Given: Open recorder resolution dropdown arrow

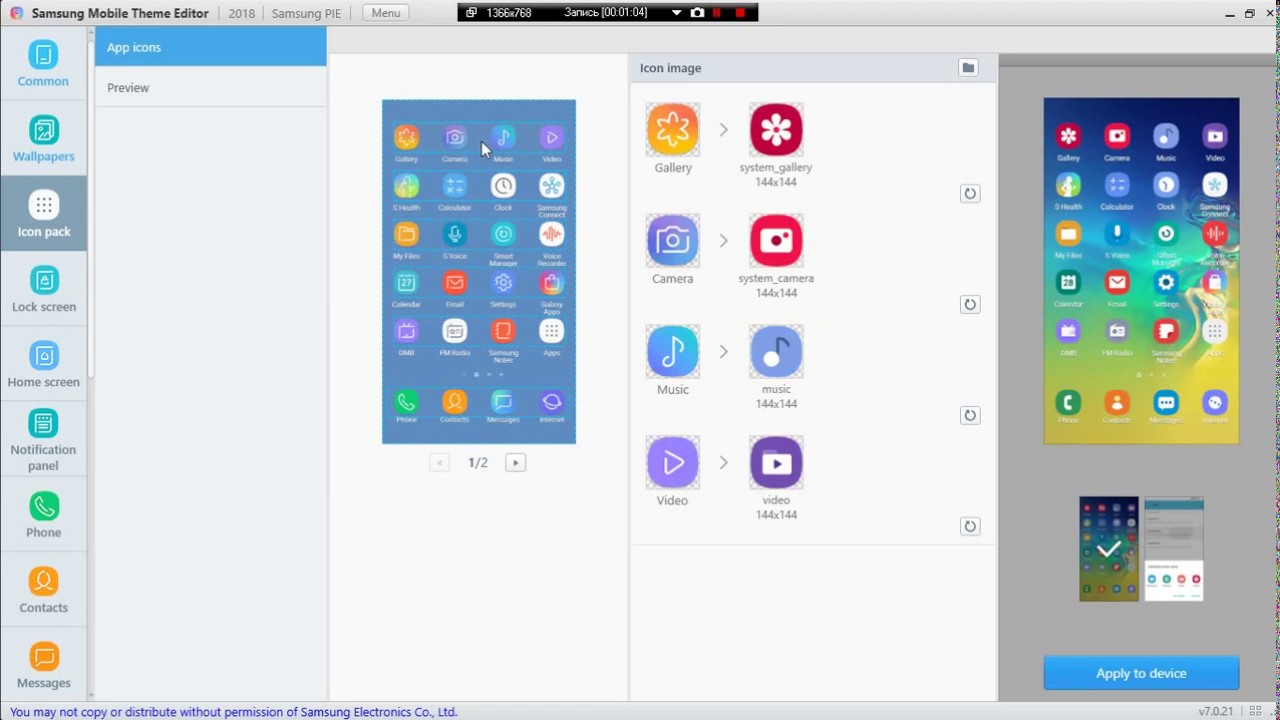Looking at the screenshot, I should 677,13.
